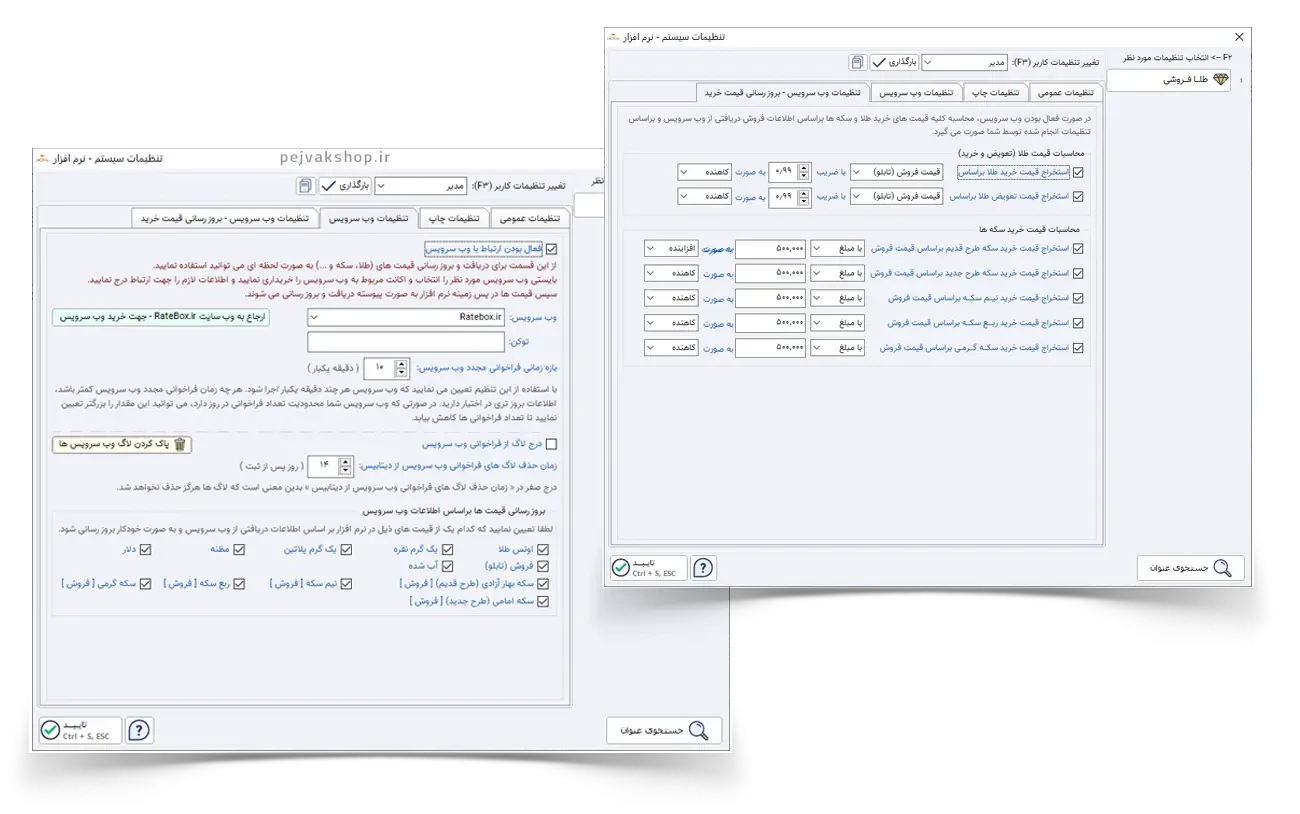Viewport: 1300px width, 814px height.
Task: Click the ارجاع به وب سایت RateBox.ir button
Action: click(x=160, y=317)
